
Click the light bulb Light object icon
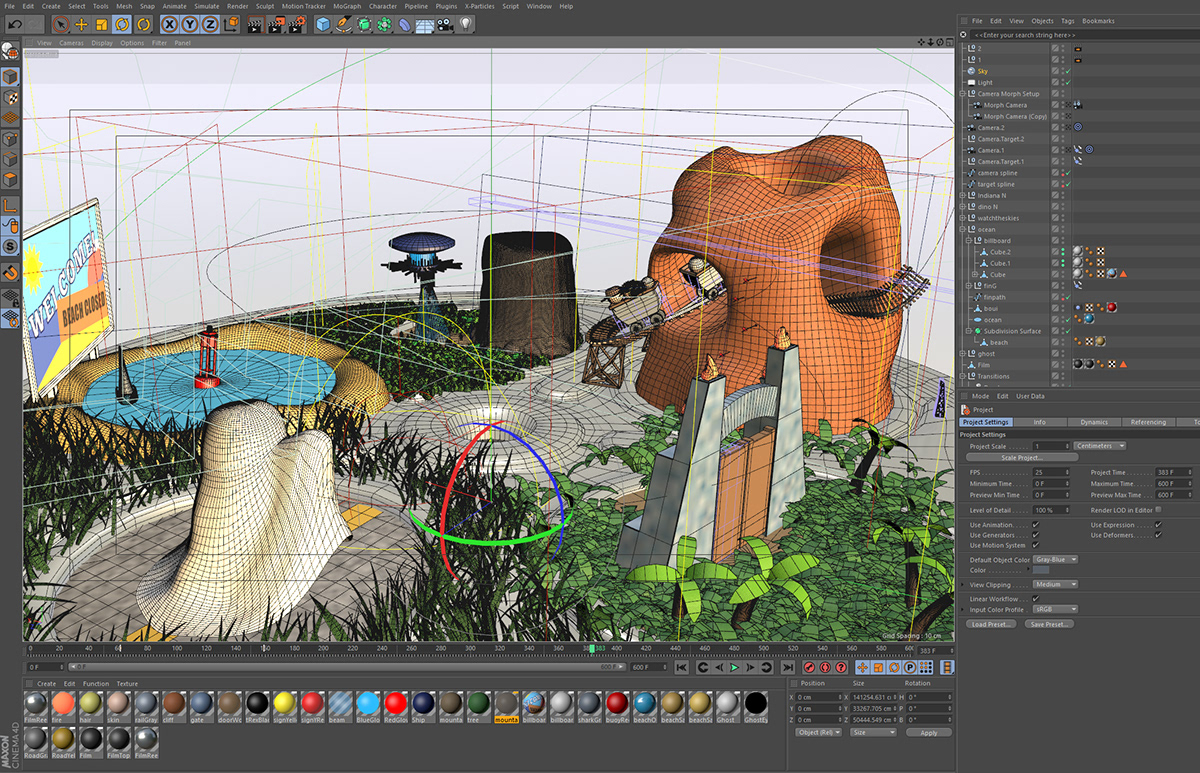[x=465, y=24]
